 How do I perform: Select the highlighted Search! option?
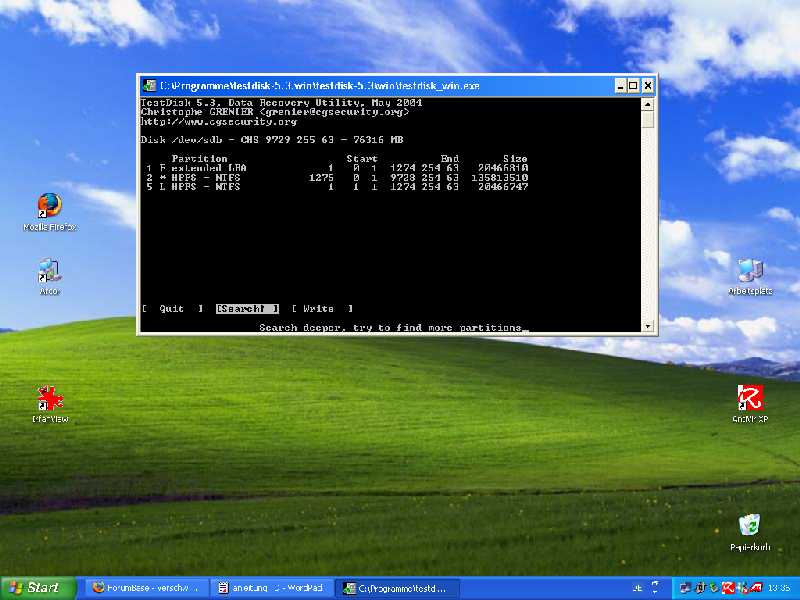247,309
